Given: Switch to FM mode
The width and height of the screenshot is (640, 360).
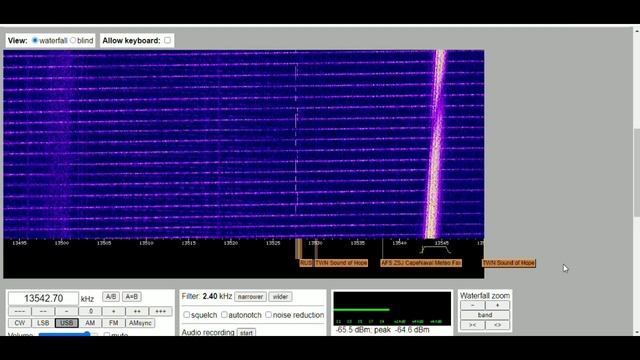Looking at the screenshot, I should (113, 323).
